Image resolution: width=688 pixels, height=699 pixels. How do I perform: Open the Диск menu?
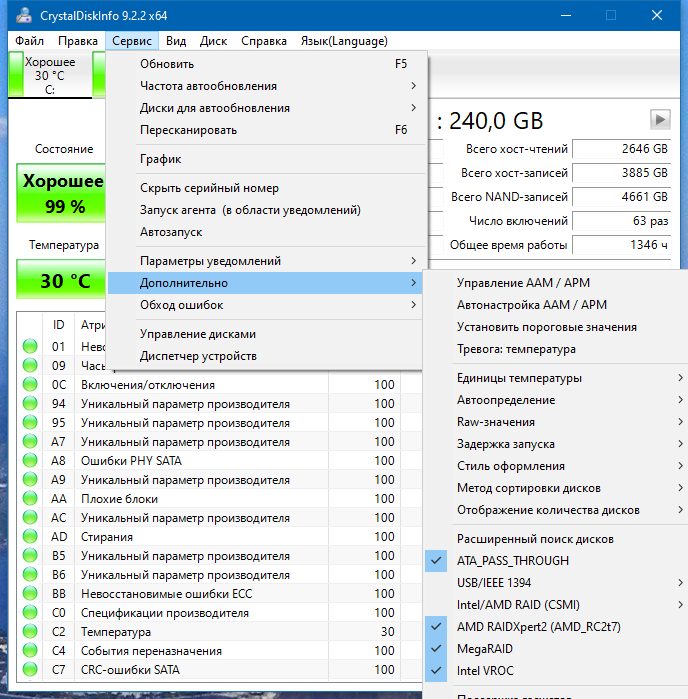click(x=213, y=41)
